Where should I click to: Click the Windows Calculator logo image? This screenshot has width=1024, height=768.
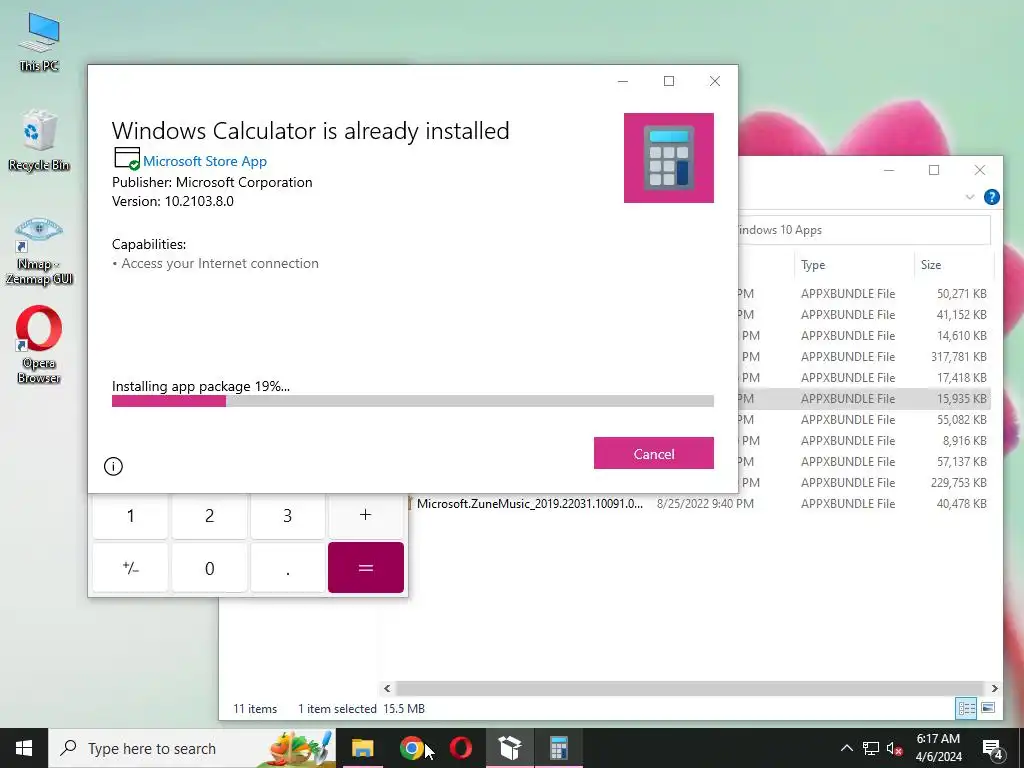[x=668, y=158]
